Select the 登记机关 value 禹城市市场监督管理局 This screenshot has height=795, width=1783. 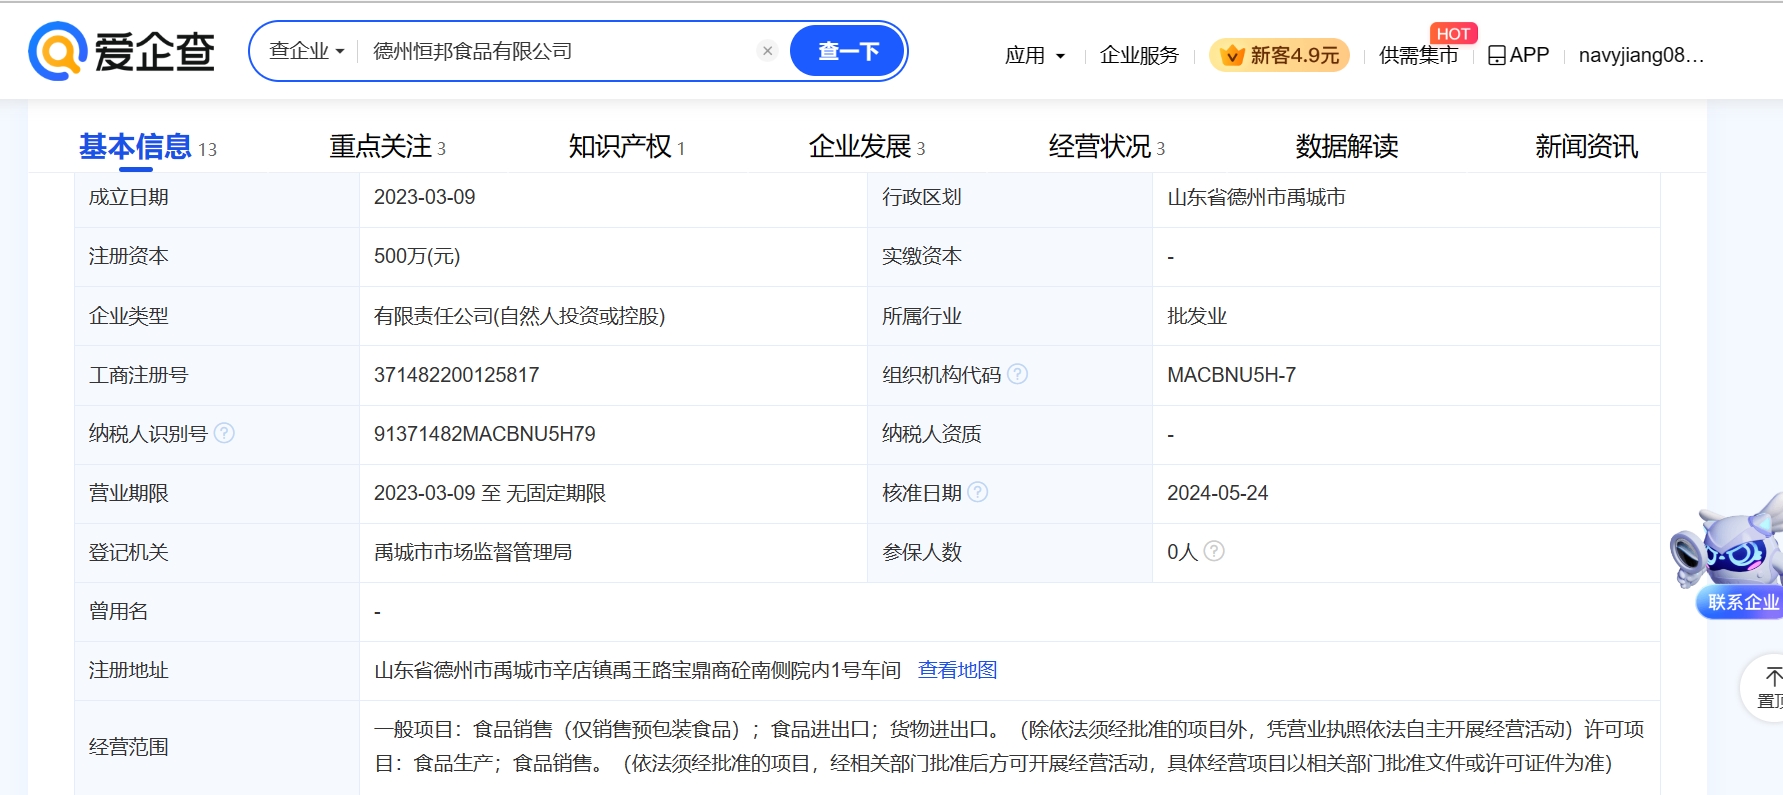pos(473,552)
